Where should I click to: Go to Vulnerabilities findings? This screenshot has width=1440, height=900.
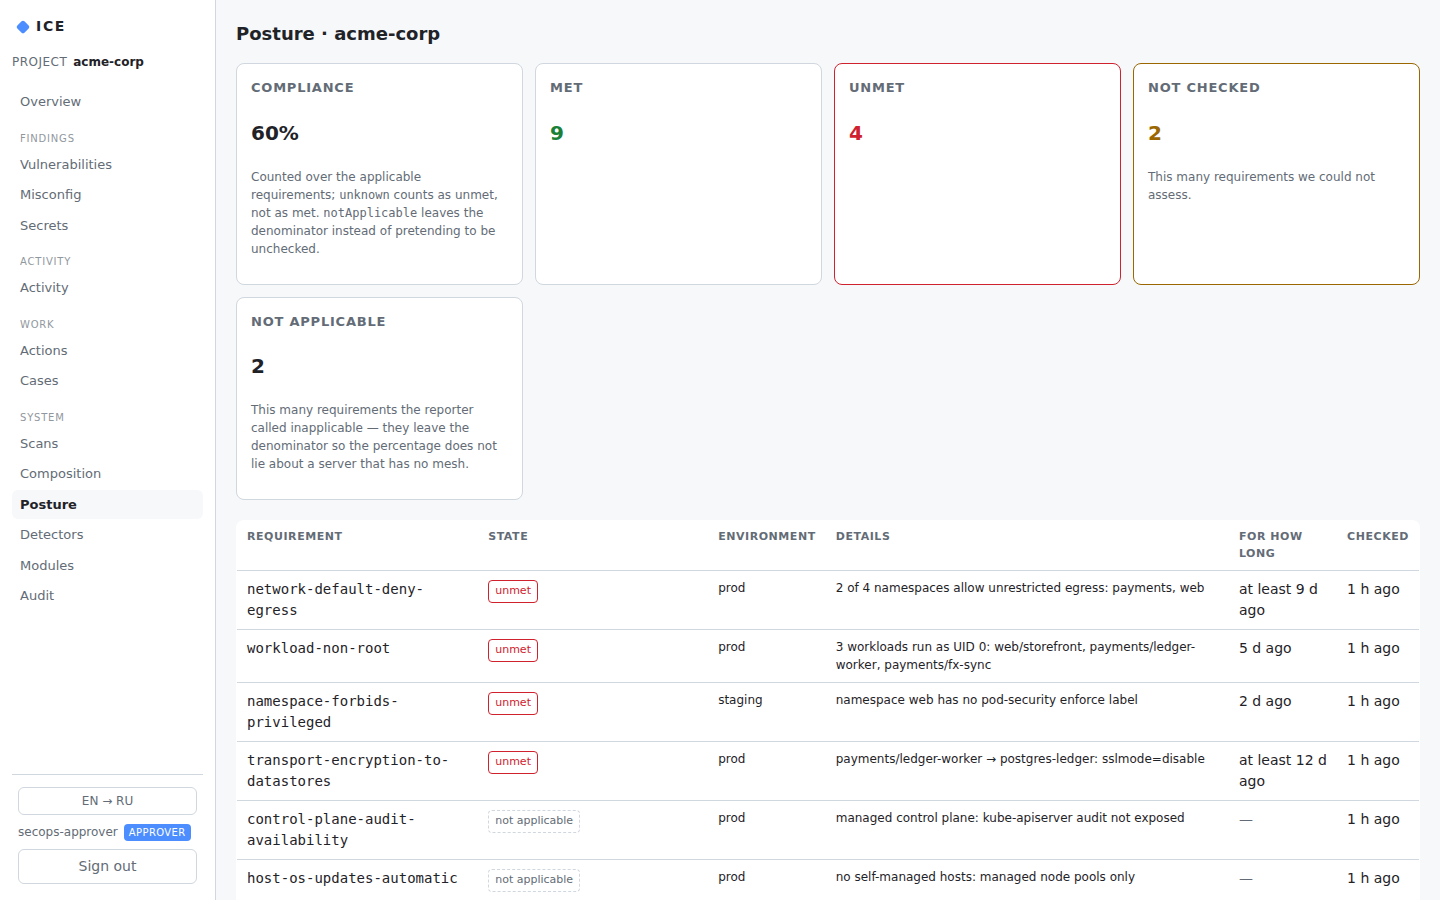[107, 165]
